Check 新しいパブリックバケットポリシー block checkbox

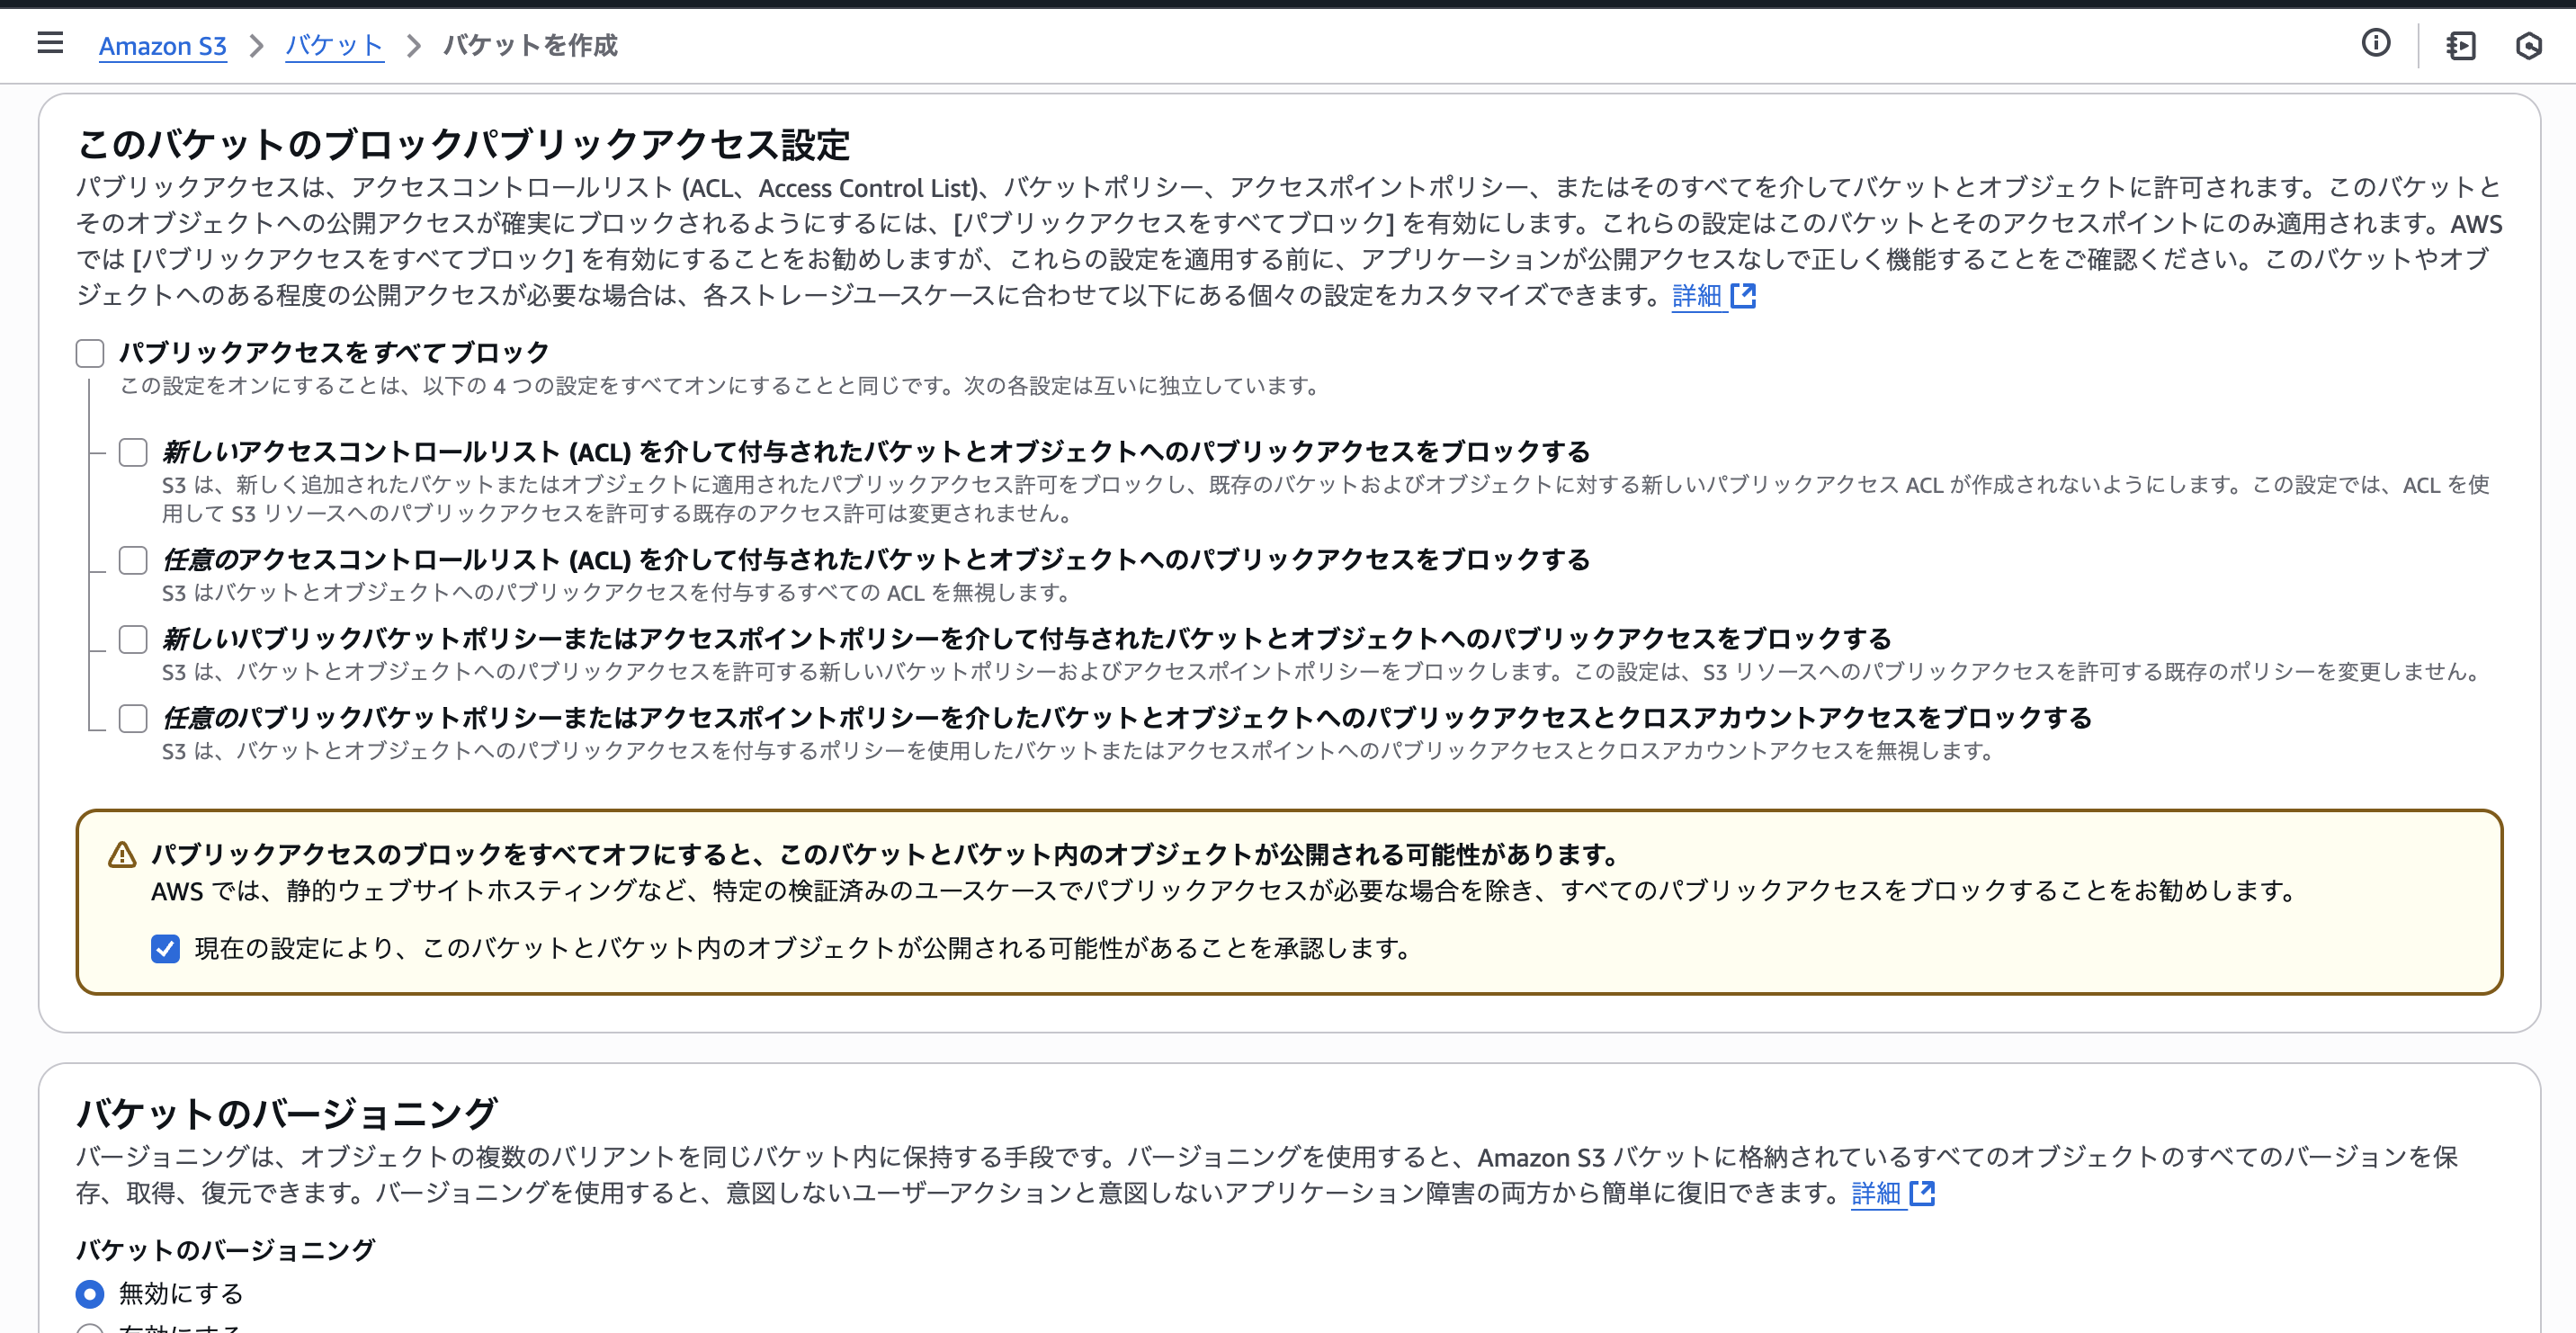click(x=133, y=639)
